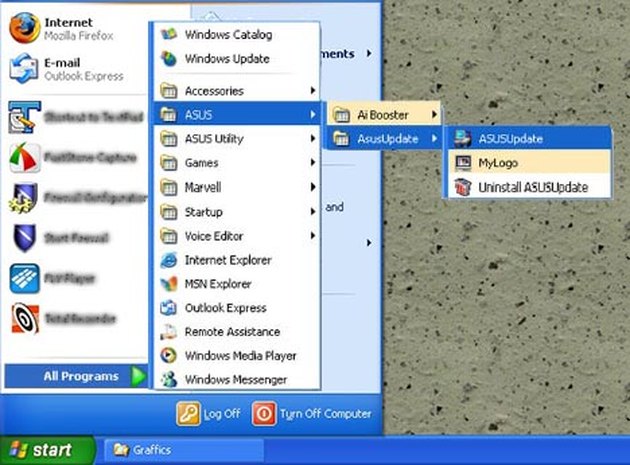This screenshot has width=630, height=465.
Task: Click the Log Off key icon
Action: click(x=188, y=414)
